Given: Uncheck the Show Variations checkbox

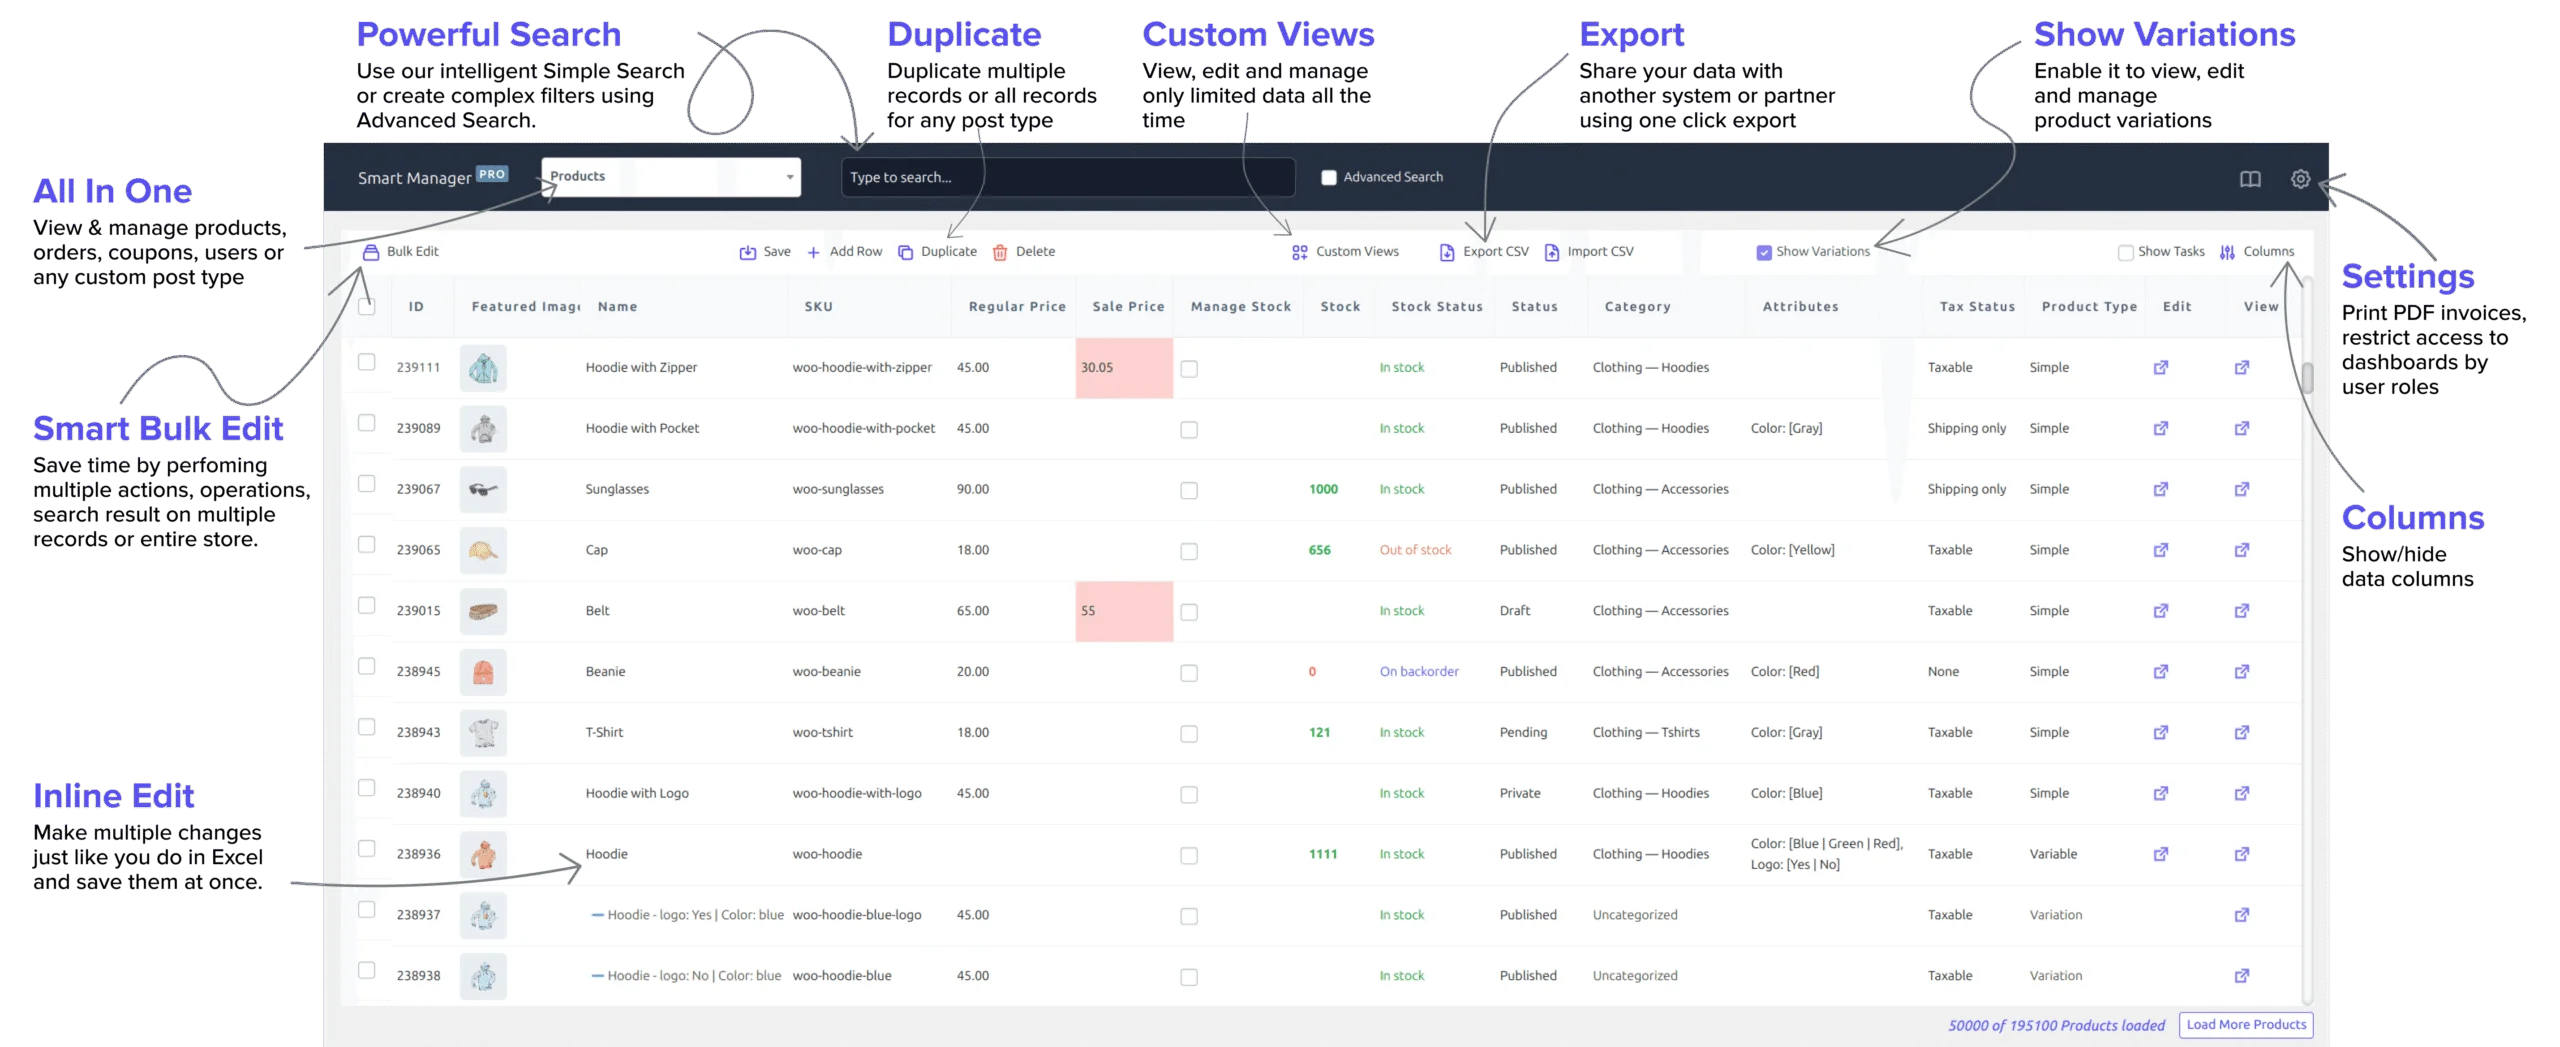Looking at the screenshot, I should pyautogui.click(x=1764, y=253).
